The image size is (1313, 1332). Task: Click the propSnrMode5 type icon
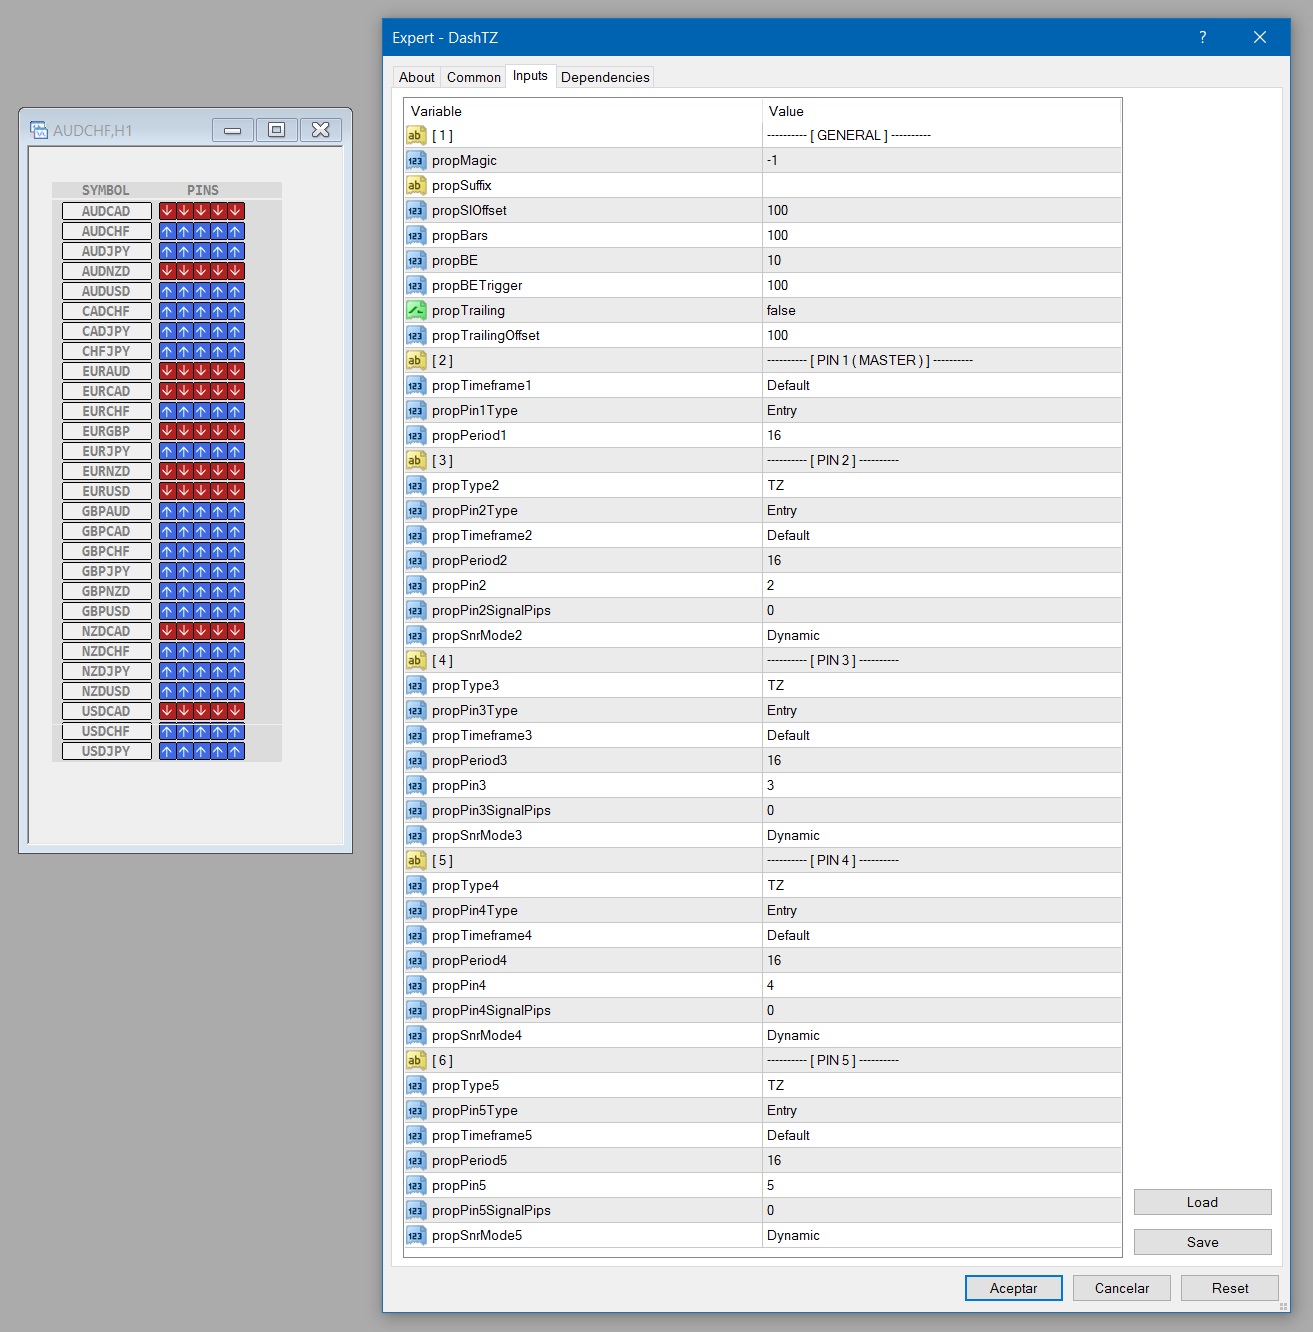click(x=416, y=1235)
